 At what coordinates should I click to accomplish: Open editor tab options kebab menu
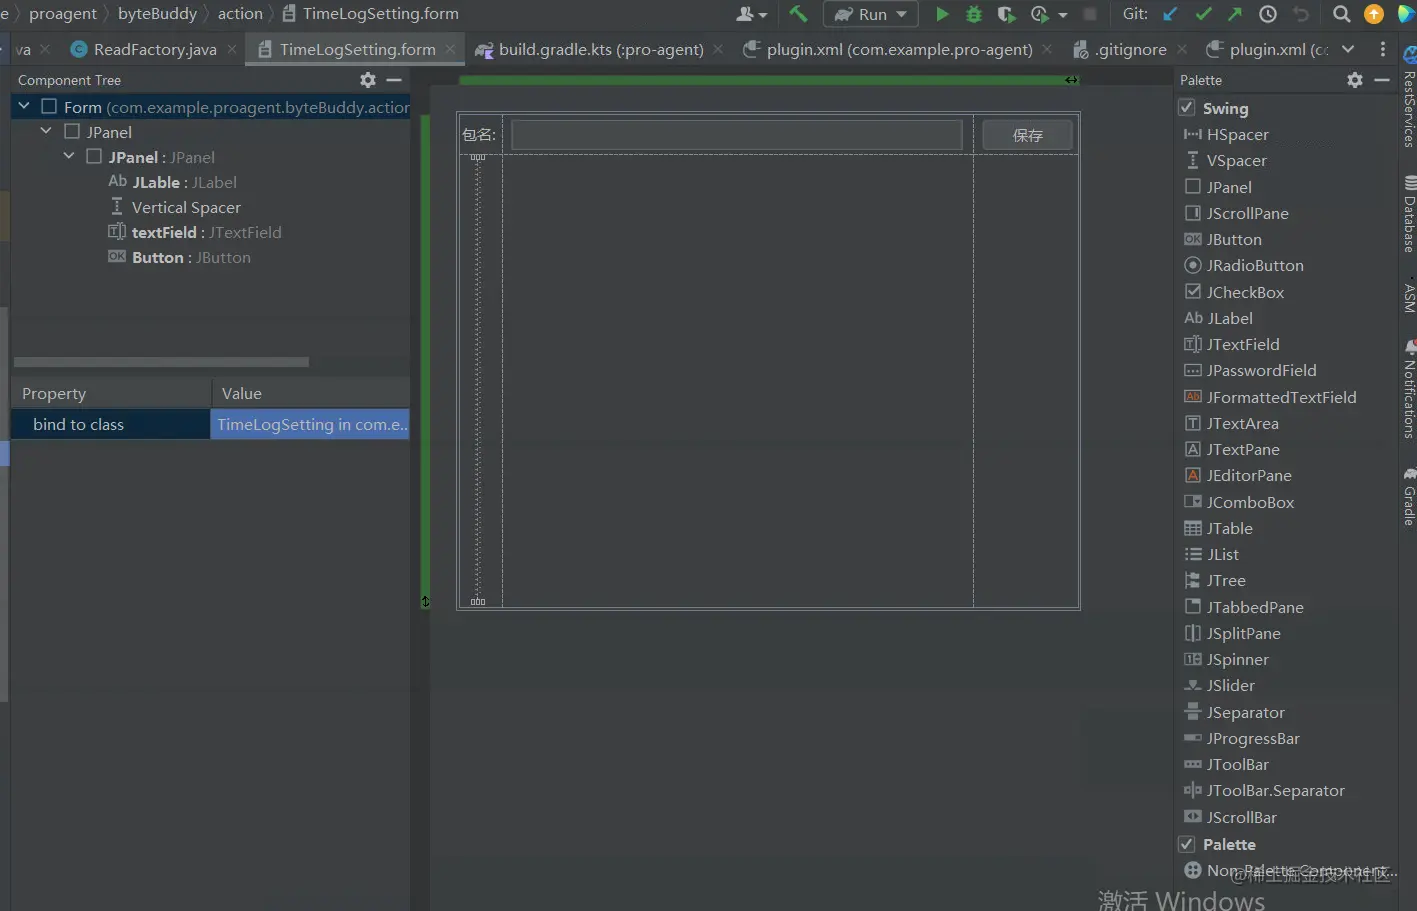click(1383, 49)
